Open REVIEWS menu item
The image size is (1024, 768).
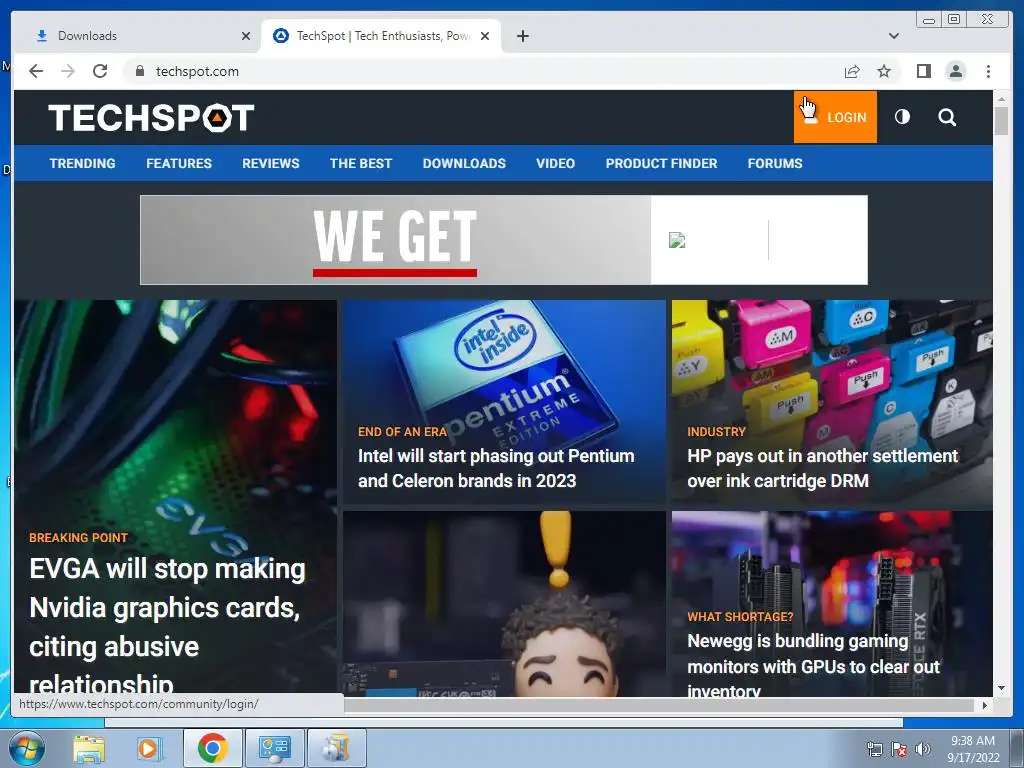(x=270, y=163)
